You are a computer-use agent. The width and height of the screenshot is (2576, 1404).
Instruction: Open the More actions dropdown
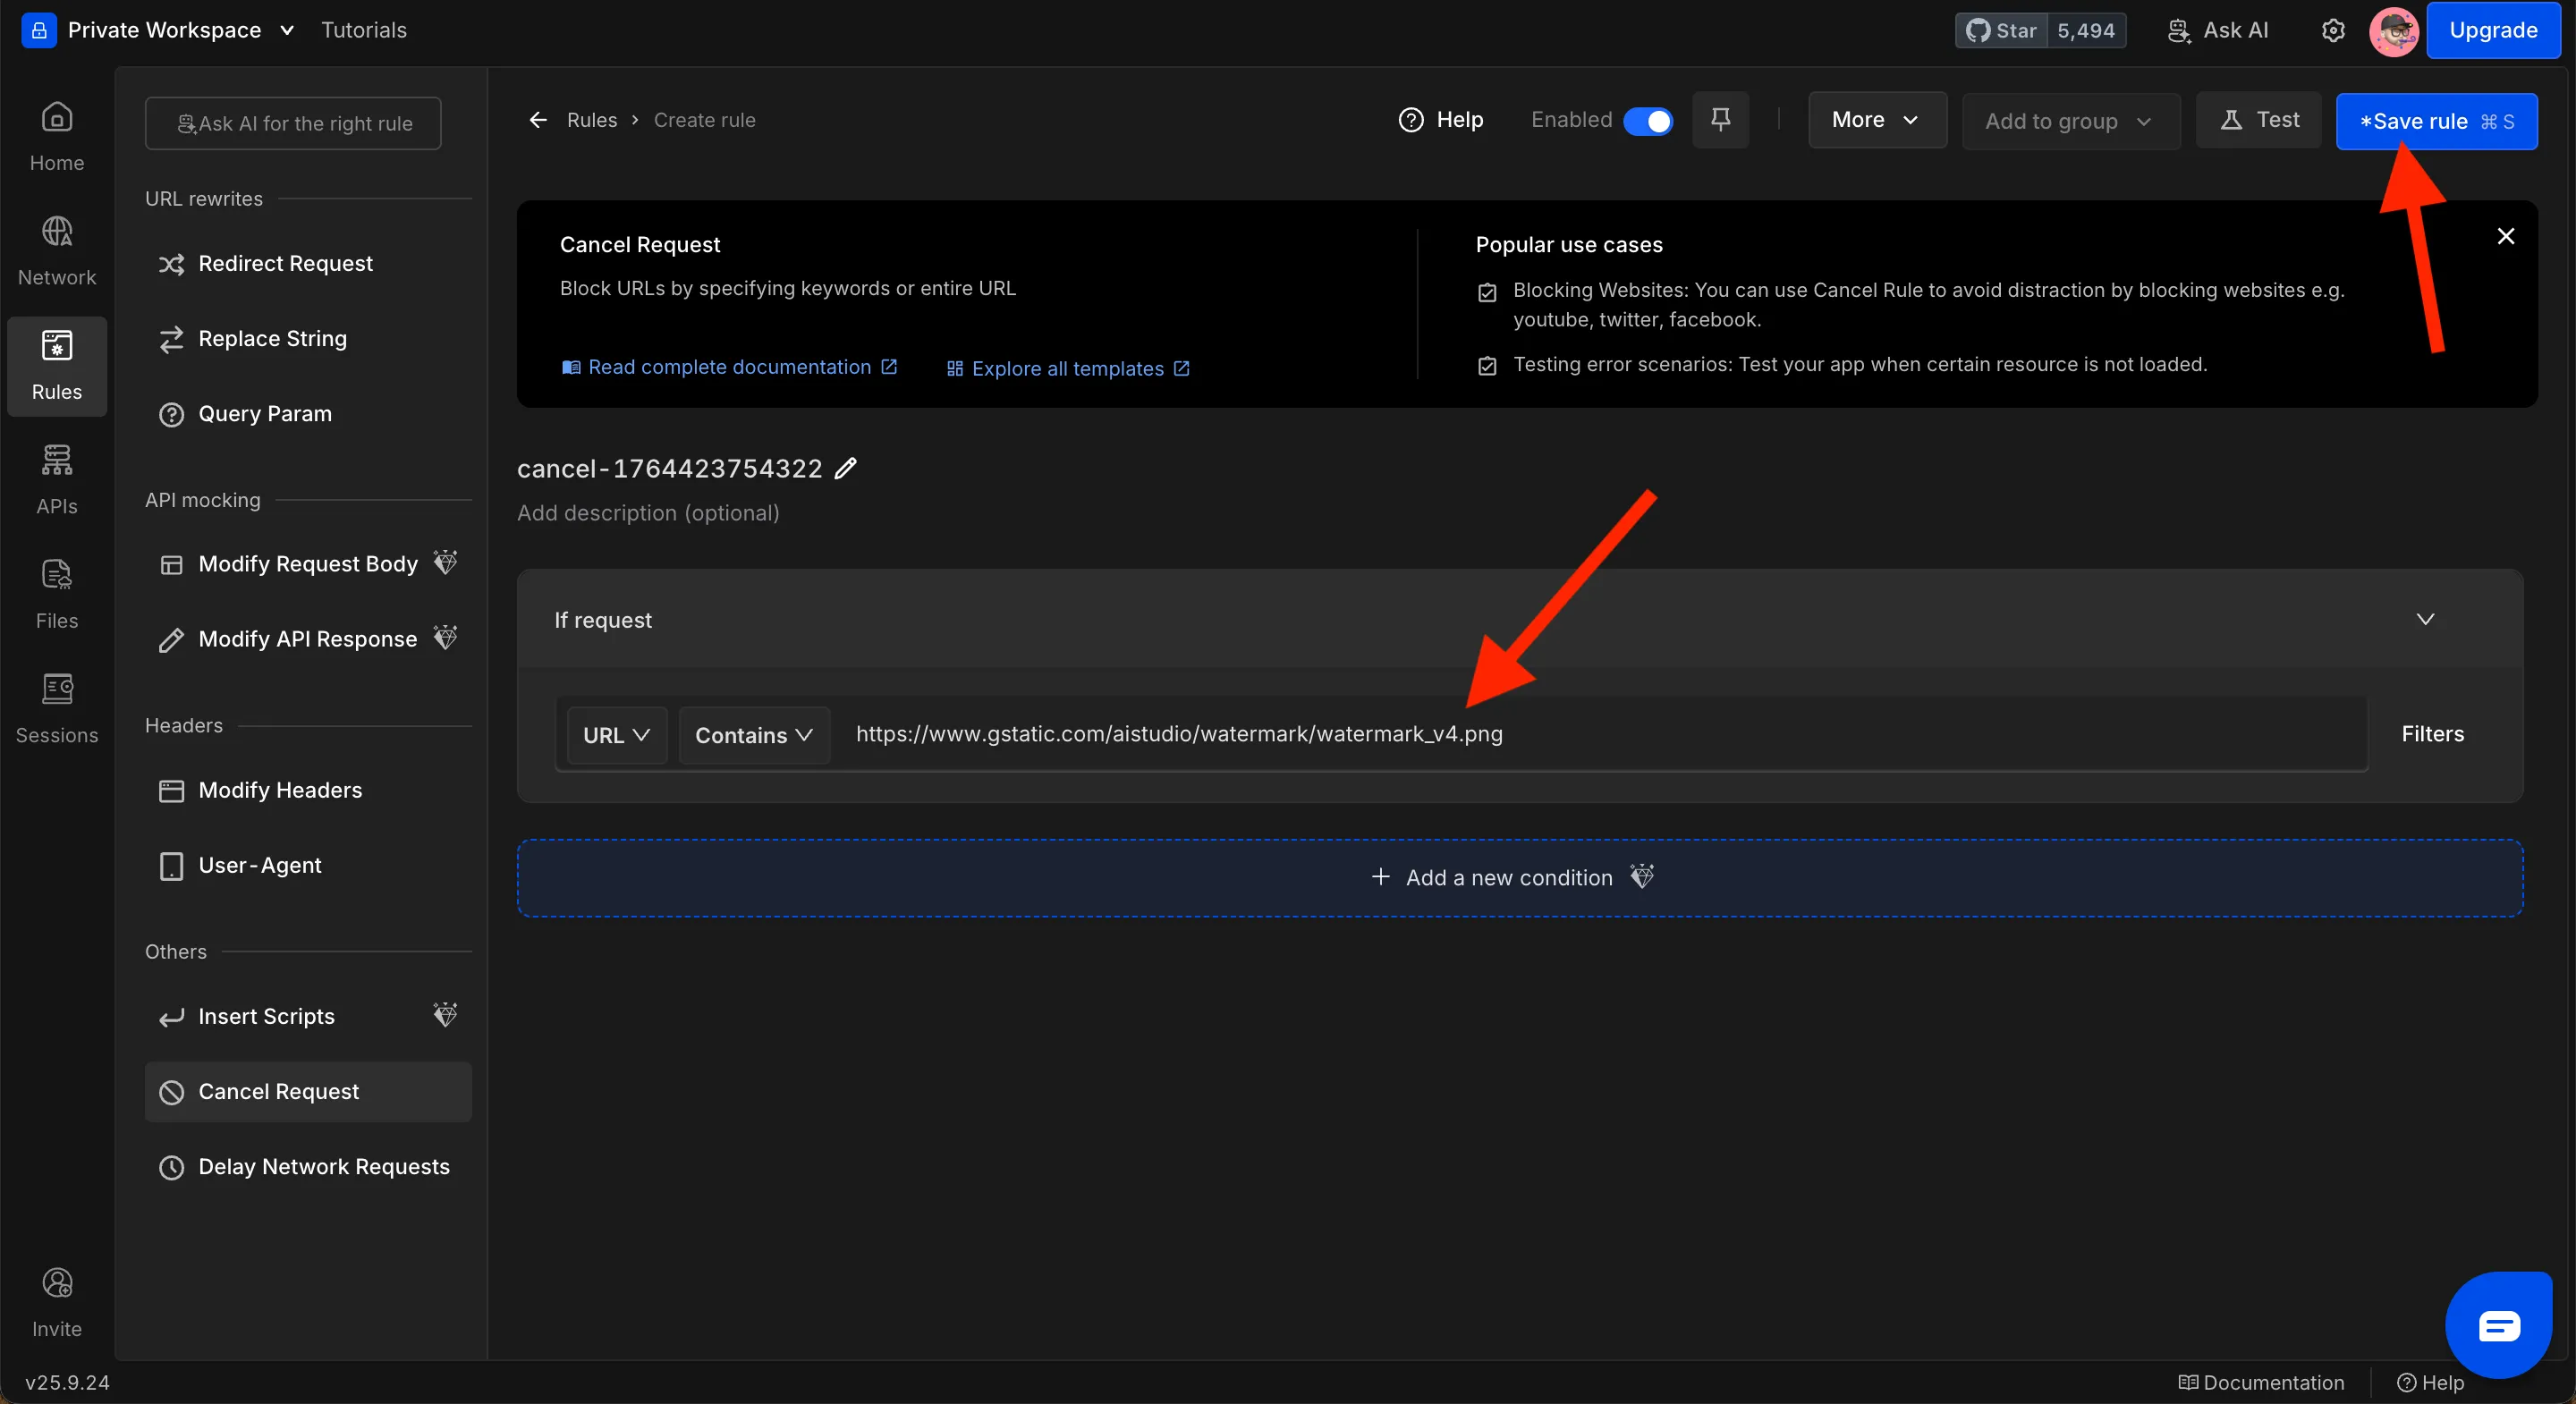pyautogui.click(x=1877, y=120)
